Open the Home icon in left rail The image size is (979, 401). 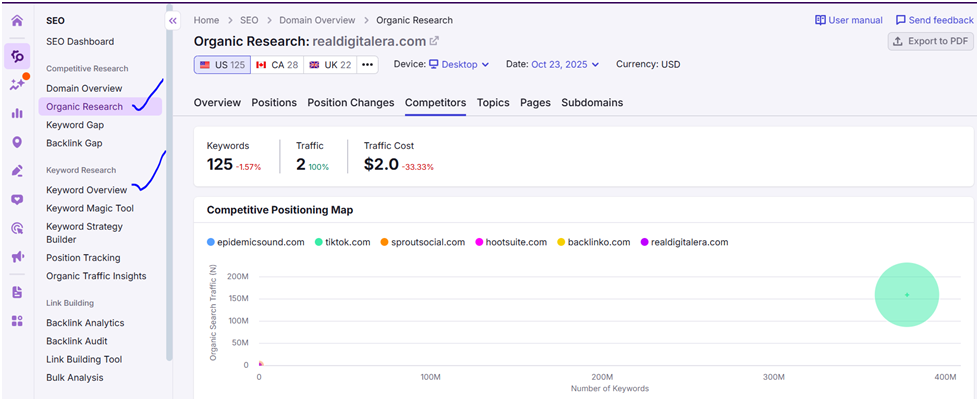pos(16,21)
